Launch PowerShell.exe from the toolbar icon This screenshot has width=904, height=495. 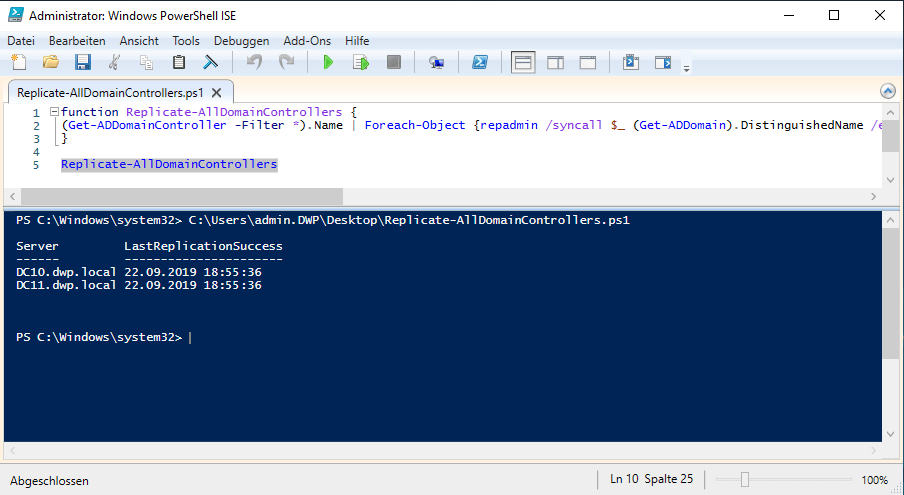coord(480,63)
